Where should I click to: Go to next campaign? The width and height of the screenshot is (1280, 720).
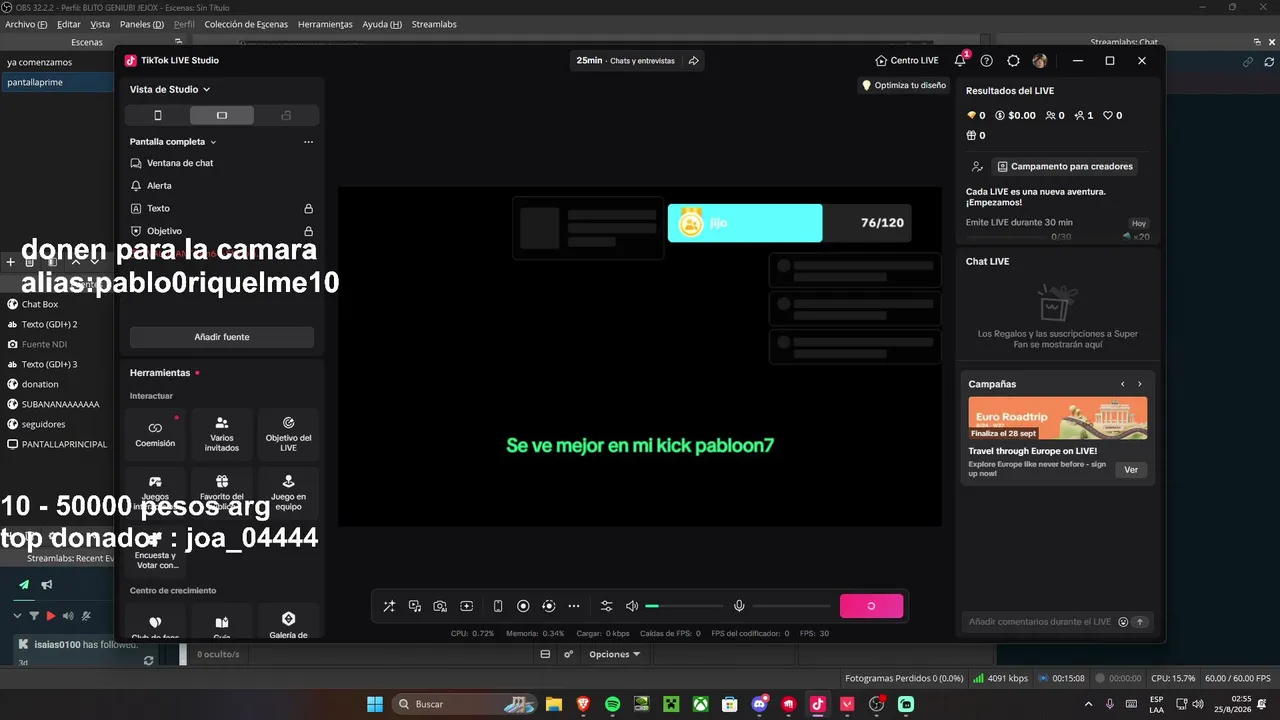pyautogui.click(x=1139, y=384)
